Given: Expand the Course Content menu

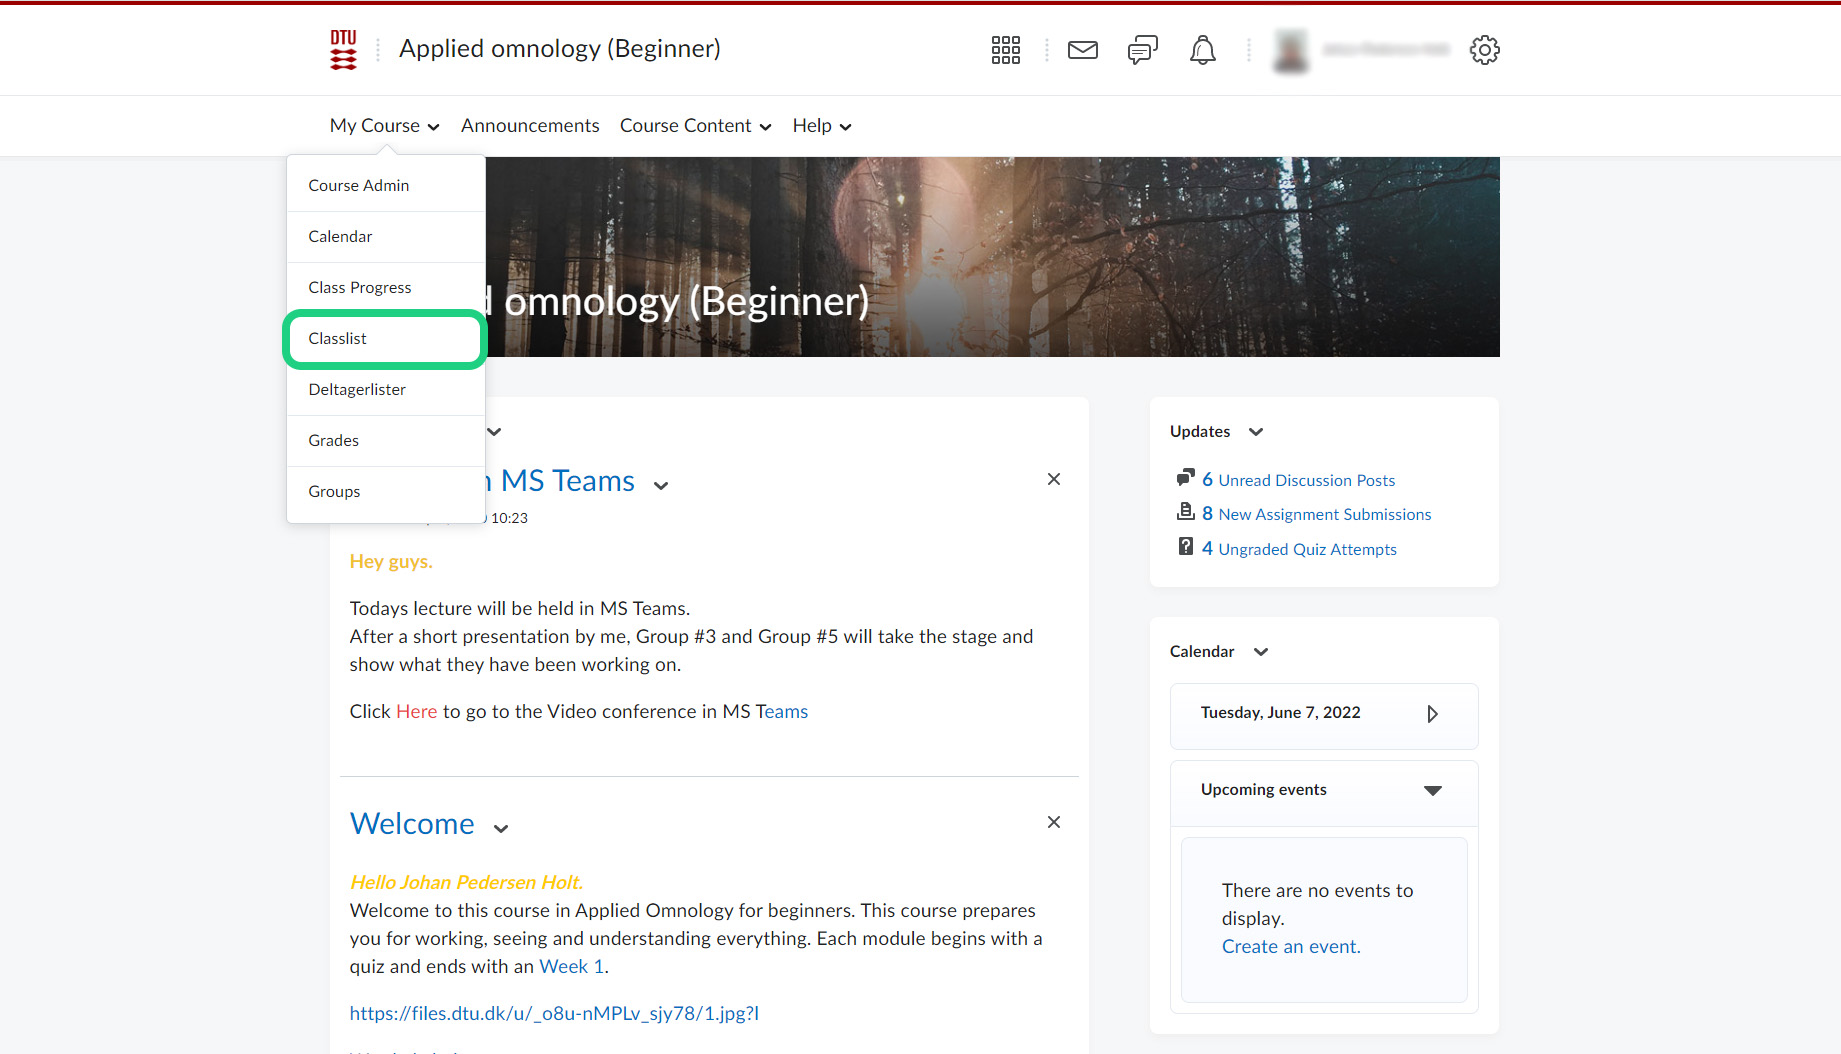Looking at the screenshot, I should pyautogui.click(x=695, y=126).
